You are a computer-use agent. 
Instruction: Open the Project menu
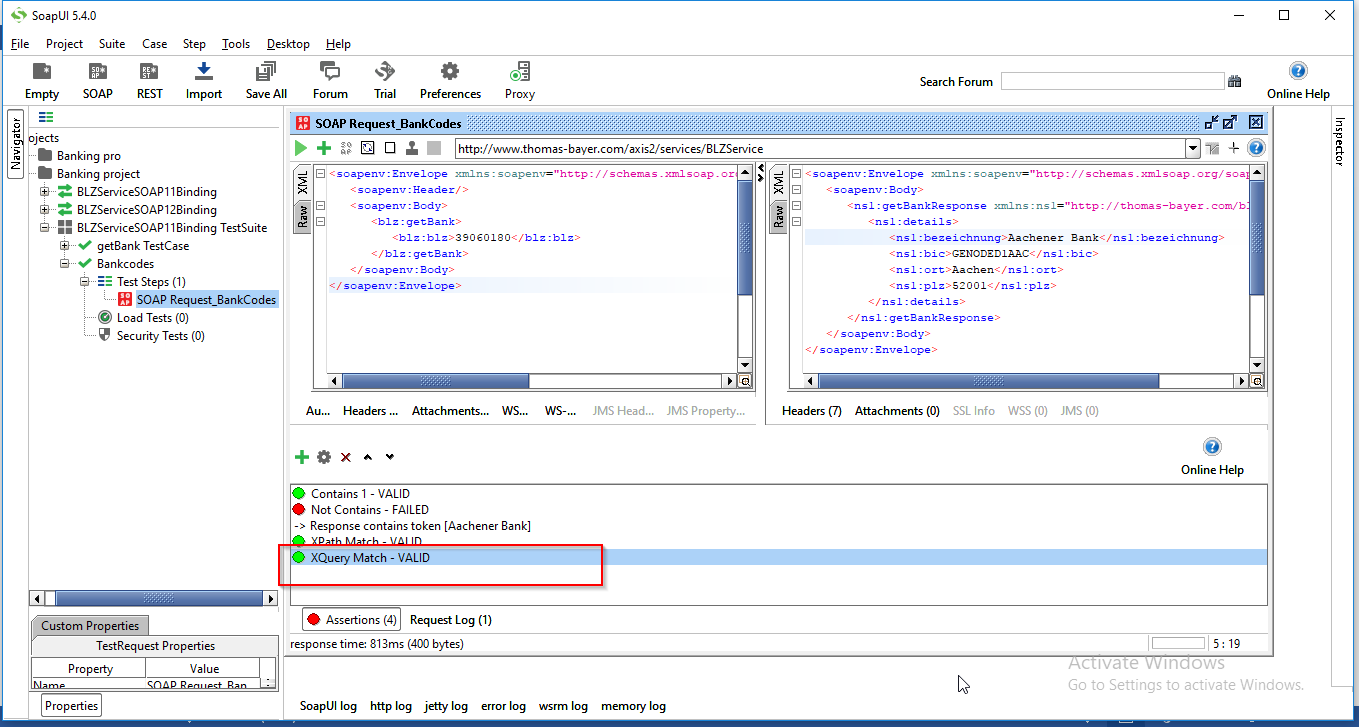coord(64,44)
